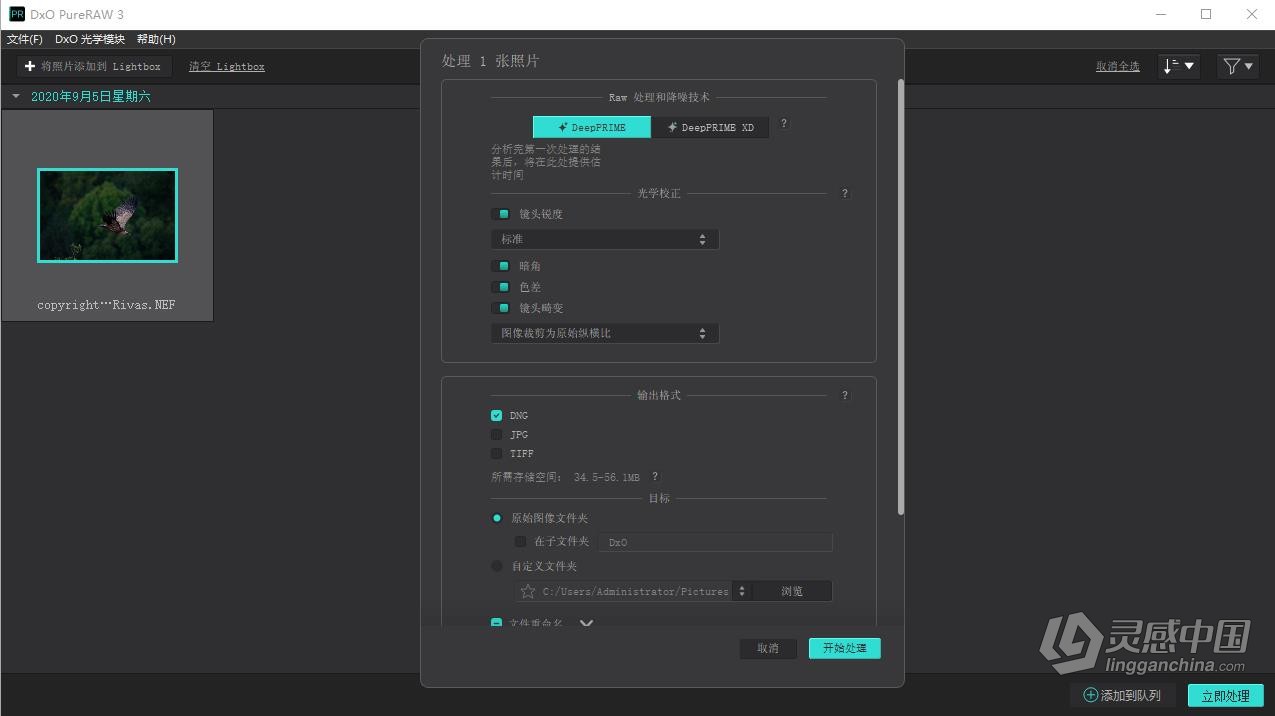Screen dimensions: 1275x716
Task: Enable the JPG output format checkbox
Action: [497, 434]
